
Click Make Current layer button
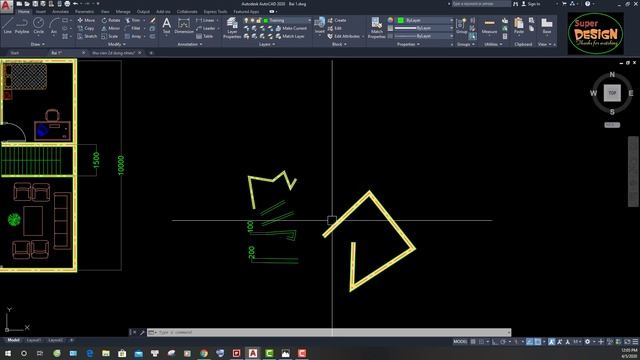[291, 28]
